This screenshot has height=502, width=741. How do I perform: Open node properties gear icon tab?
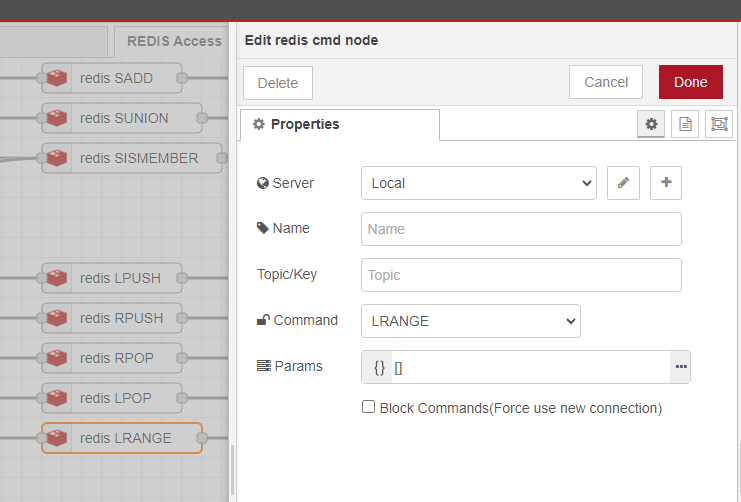pyautogui.click(x=651, y=124)
